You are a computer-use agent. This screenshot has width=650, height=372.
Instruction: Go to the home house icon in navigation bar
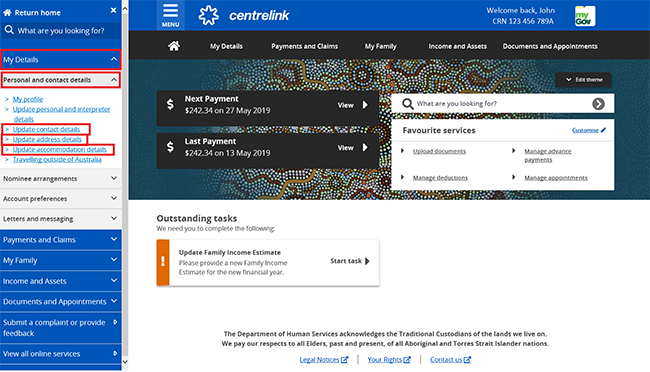(x=174, y=46)
